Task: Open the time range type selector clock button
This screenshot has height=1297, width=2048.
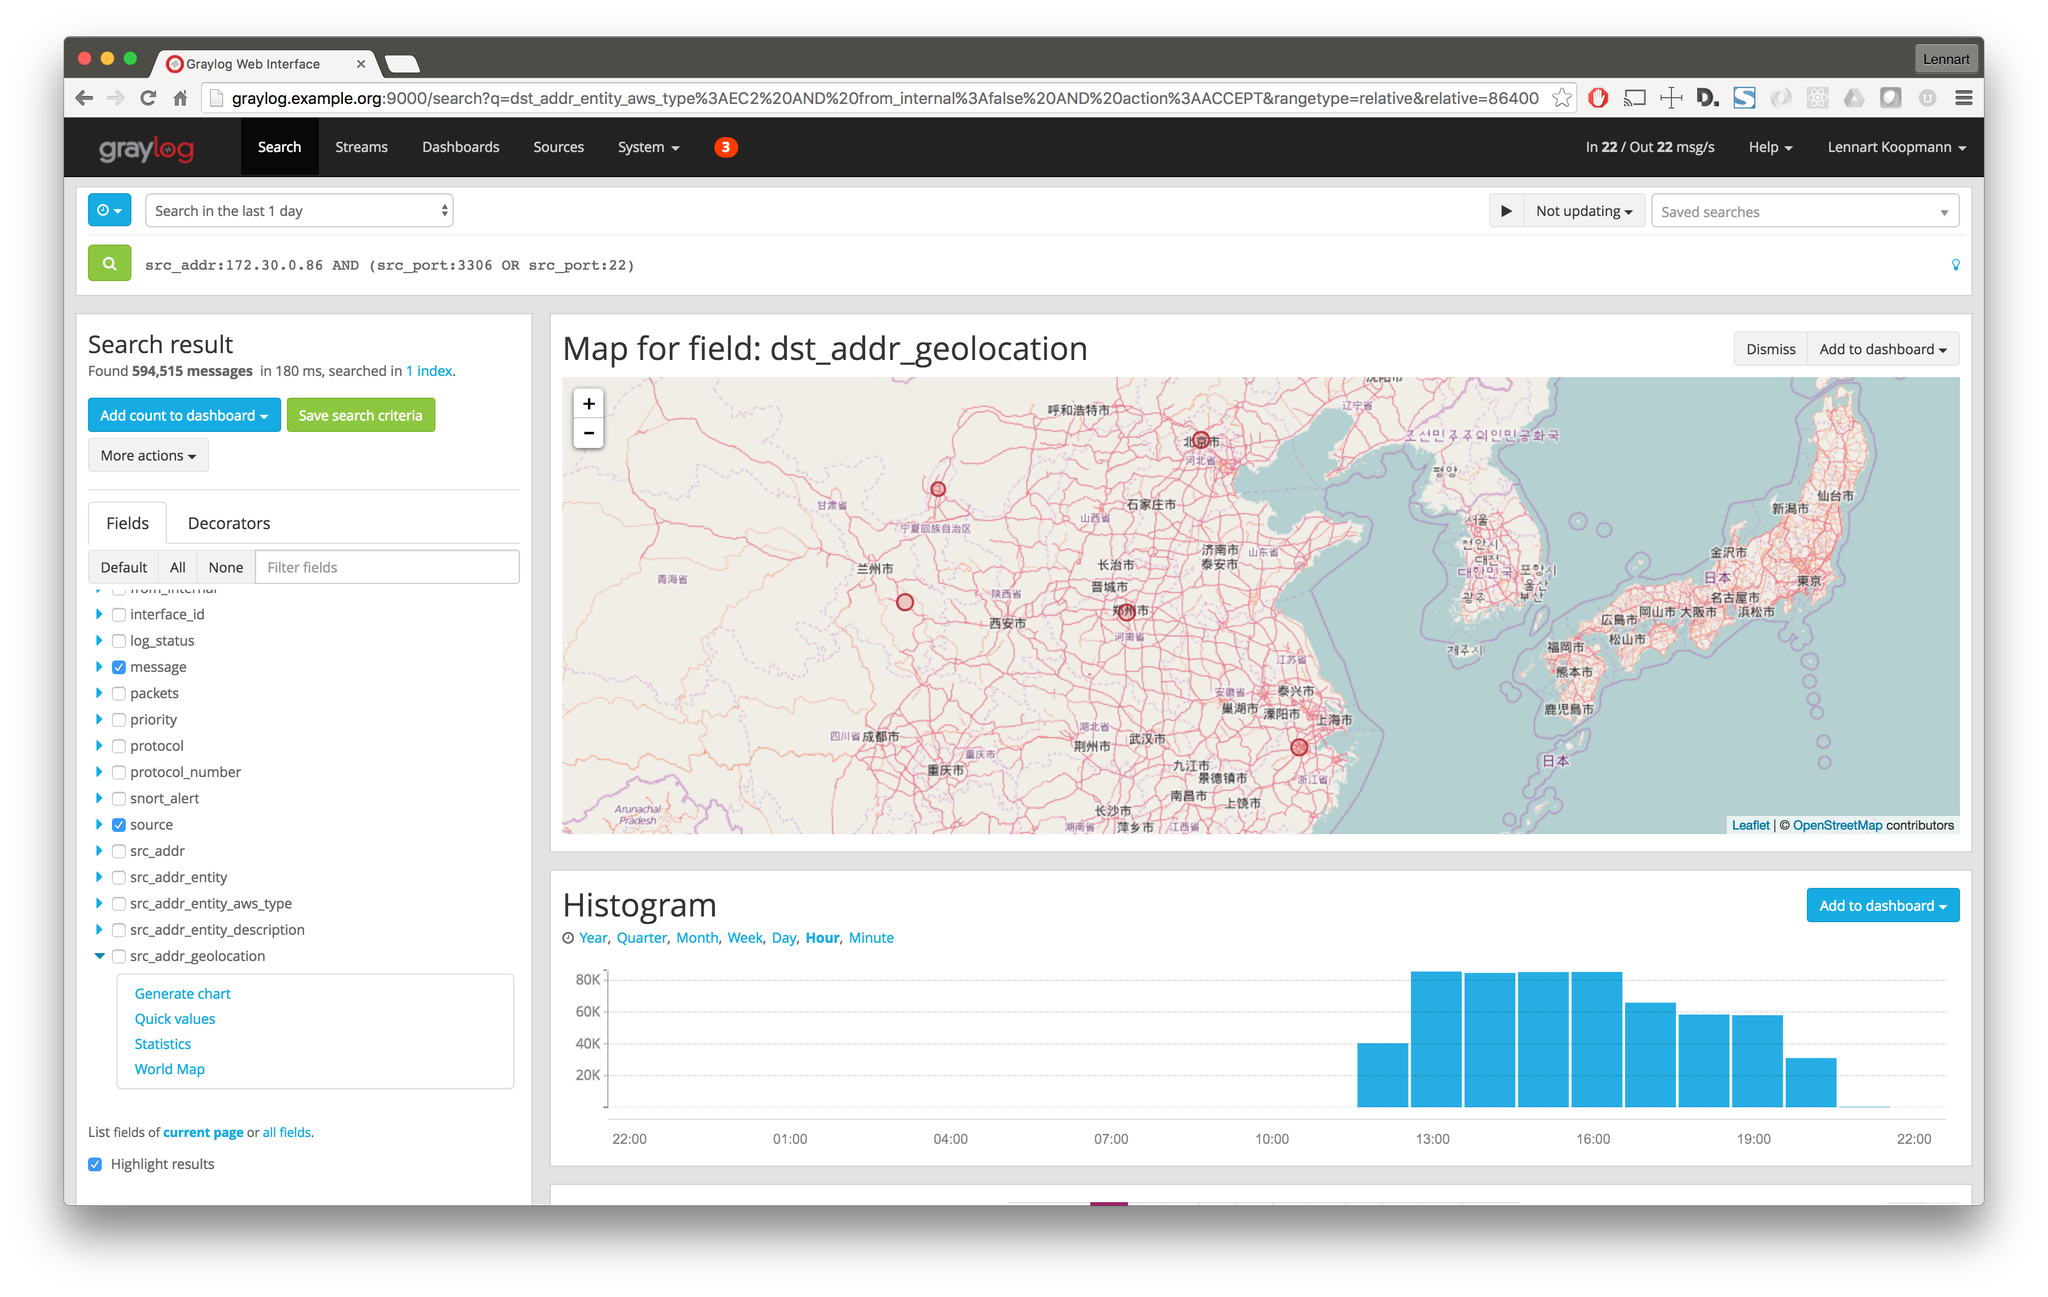Action: click(109, 211)
